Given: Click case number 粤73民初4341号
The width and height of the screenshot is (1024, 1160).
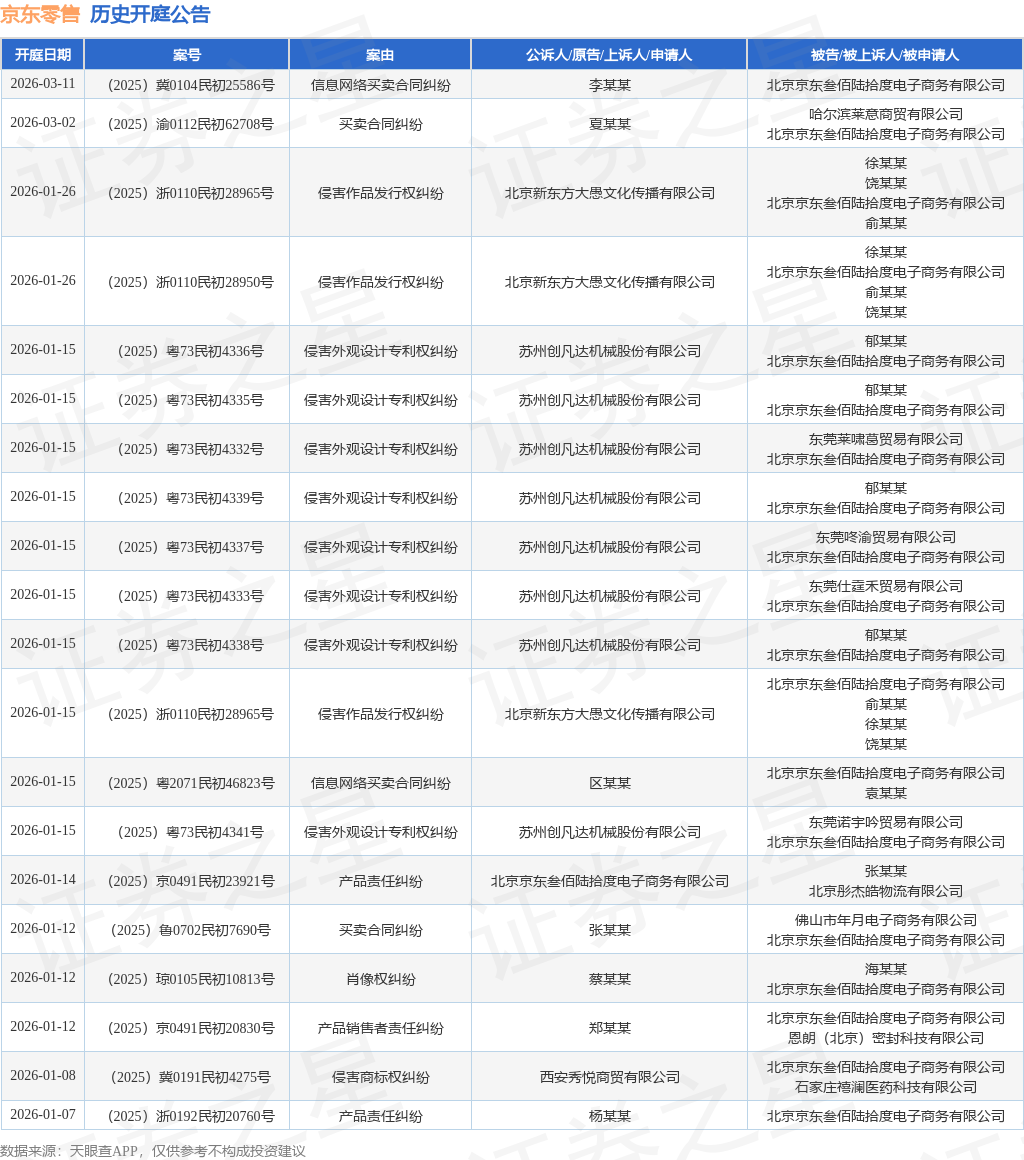Looking at the screenshot, I should [x=191, y=832].
